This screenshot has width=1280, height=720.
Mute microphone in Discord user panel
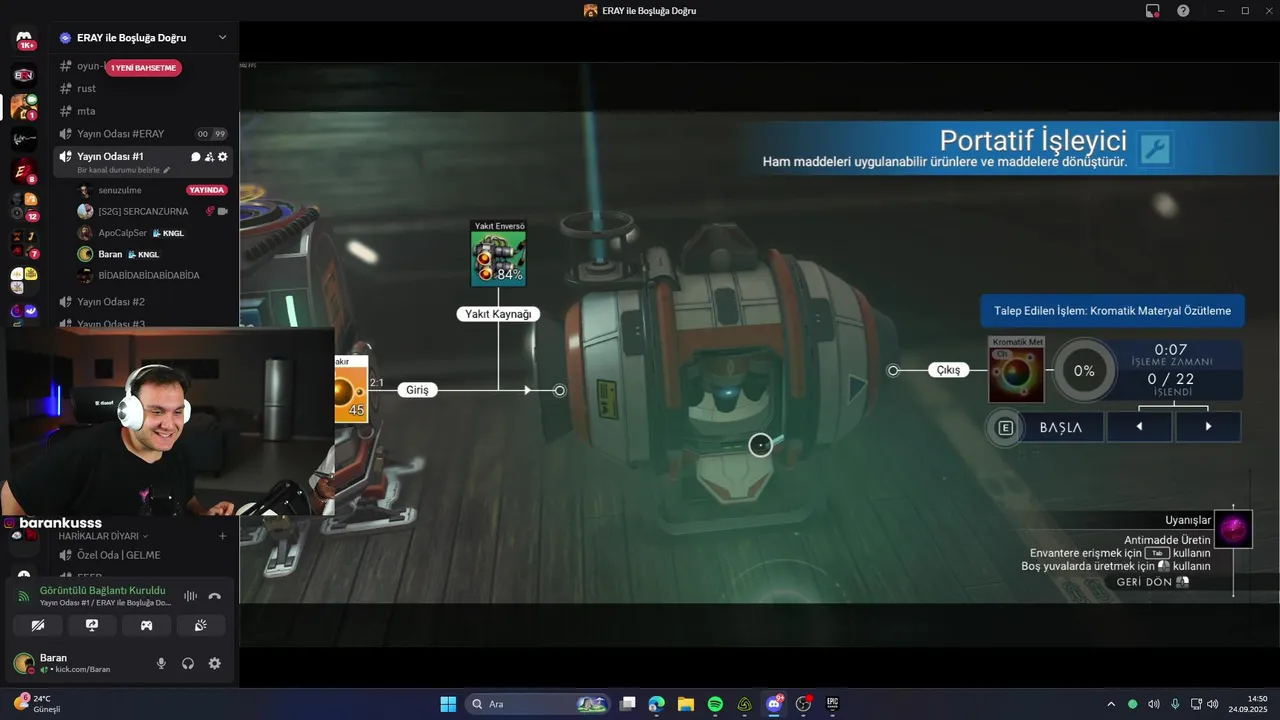pyautogui.click(x=161, y=663)
